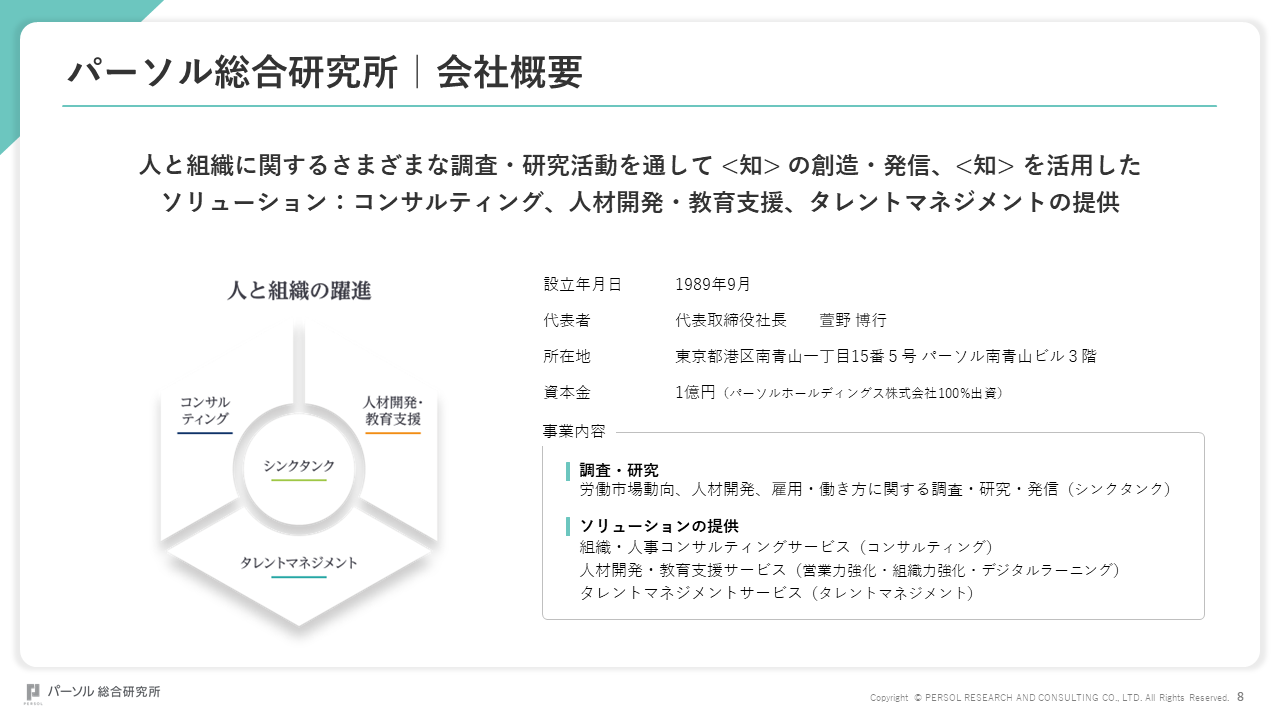Viewport: 1280px width, 720px height.
Task: Select the slide title パーソル総合研究所｜会社概要
Action: [325, 73]
